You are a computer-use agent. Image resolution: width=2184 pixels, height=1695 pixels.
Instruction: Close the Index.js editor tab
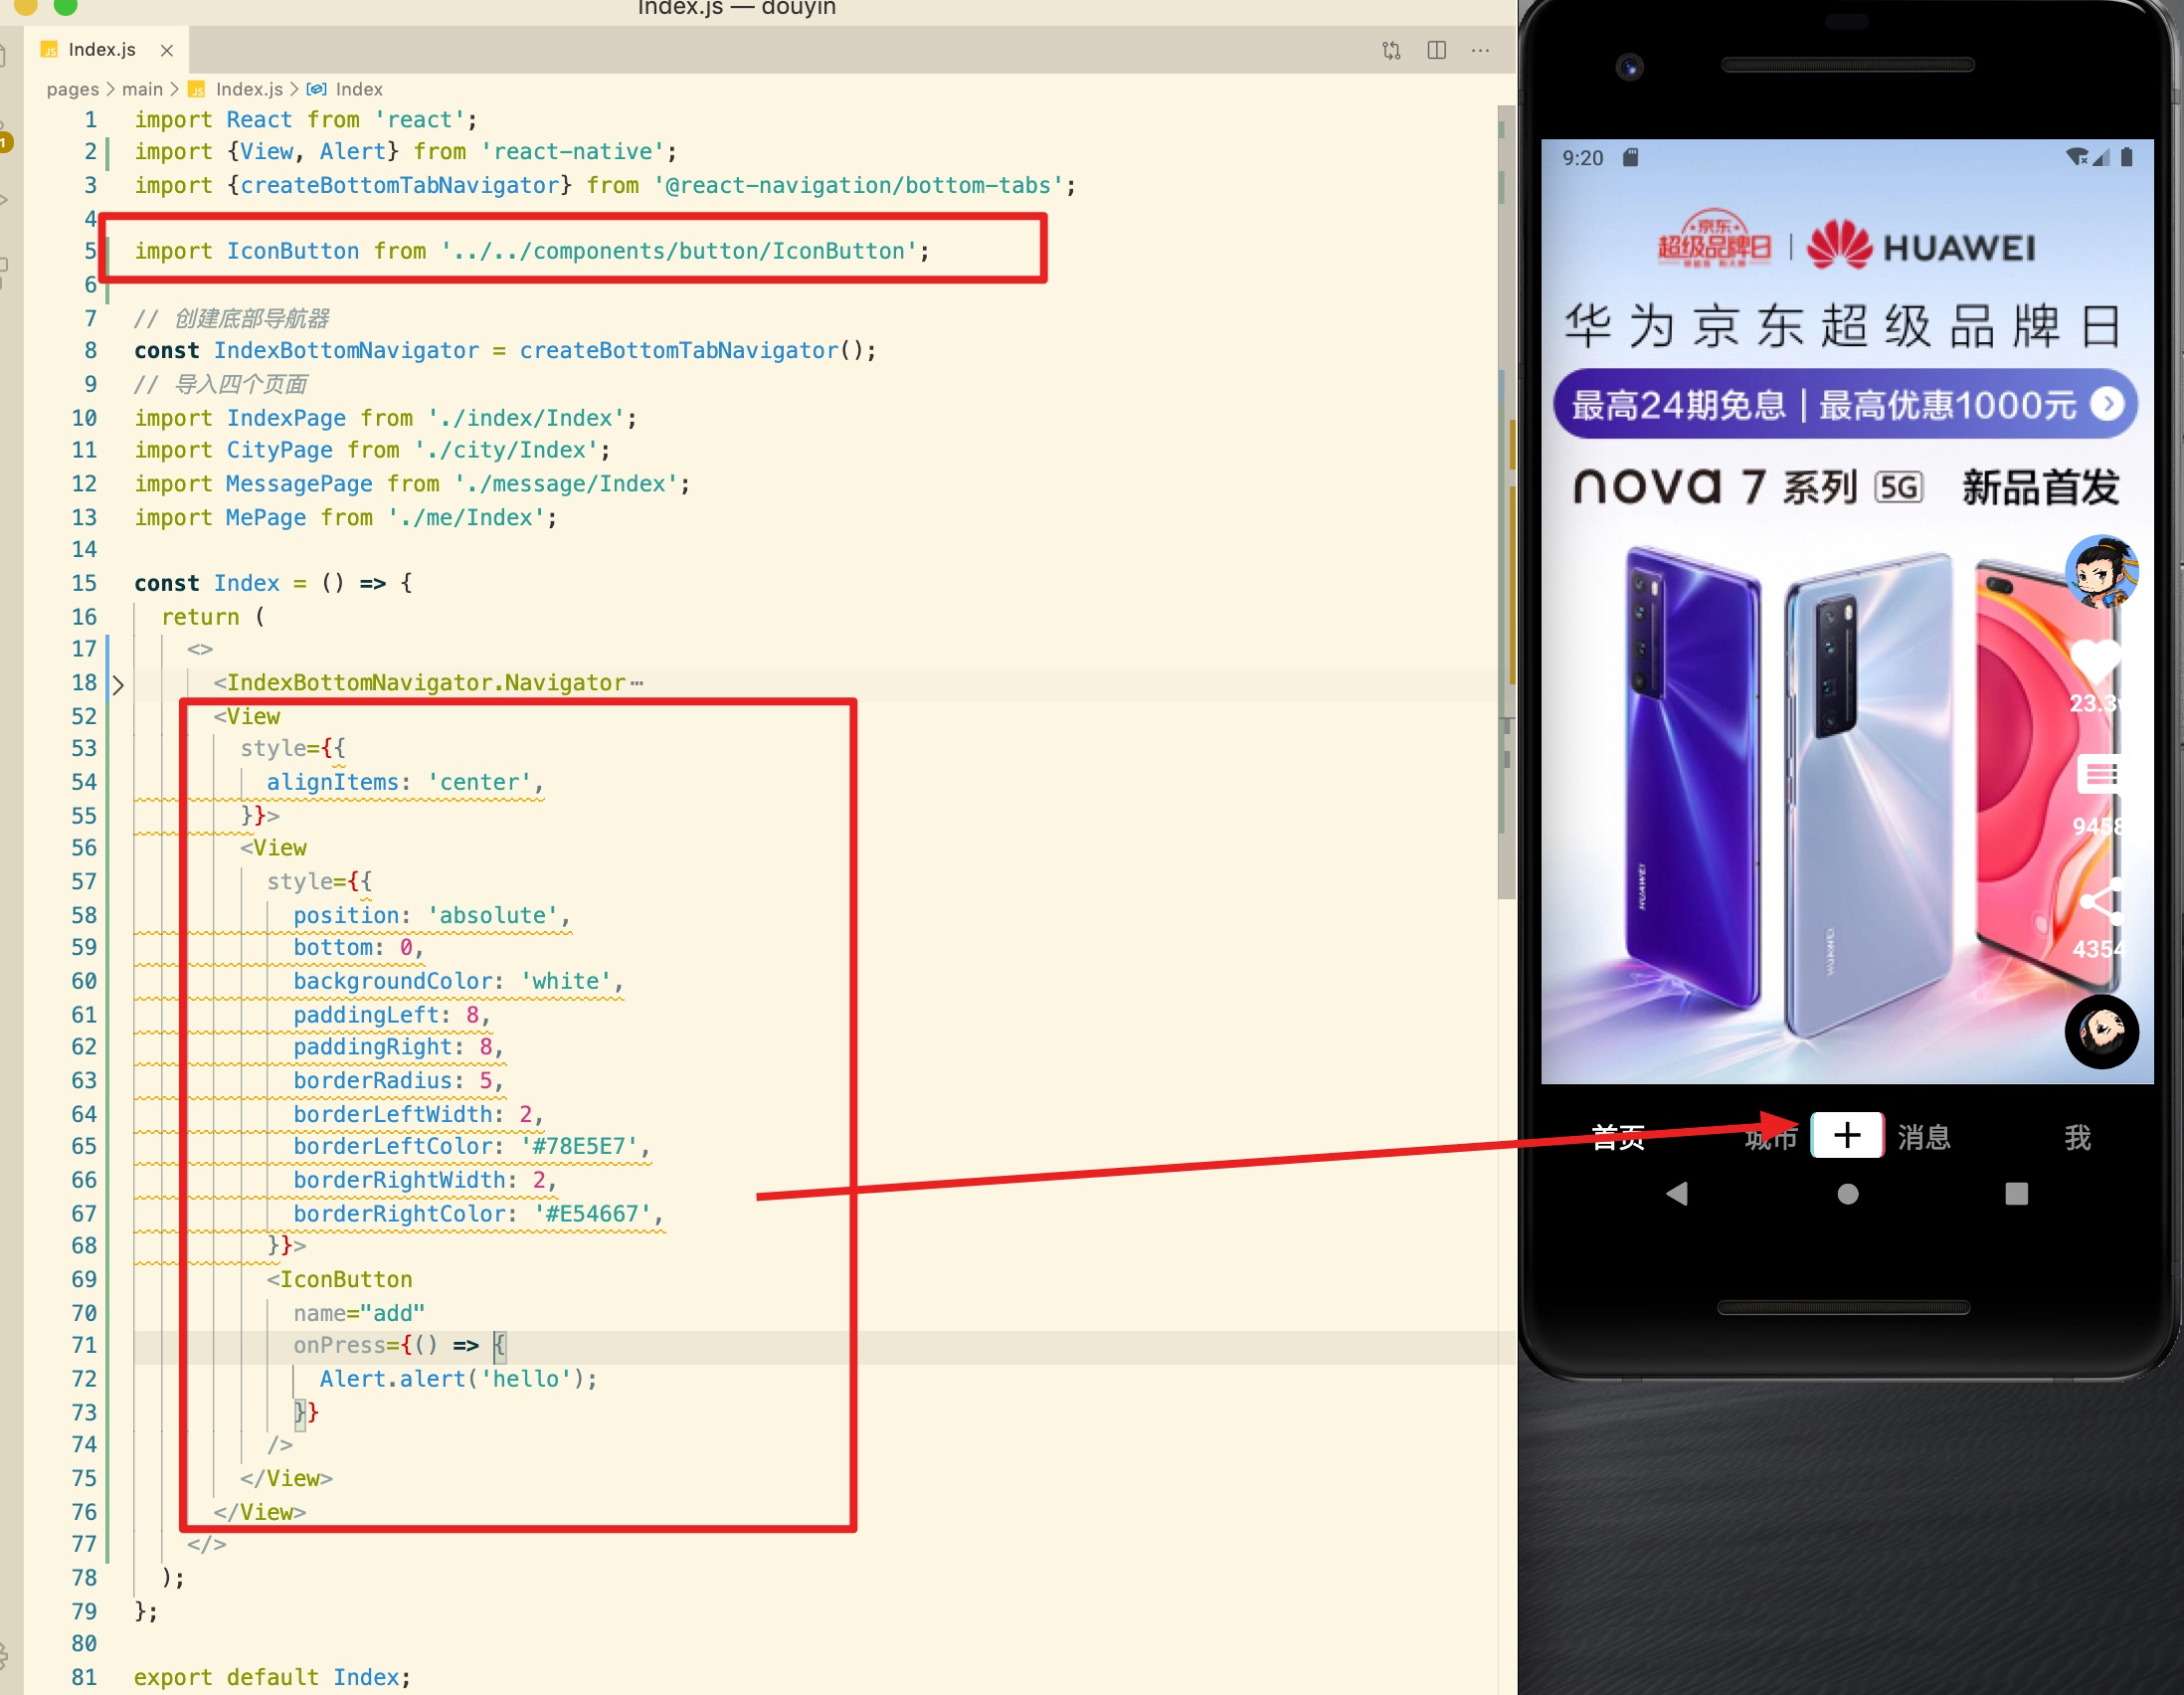[167, 50]
